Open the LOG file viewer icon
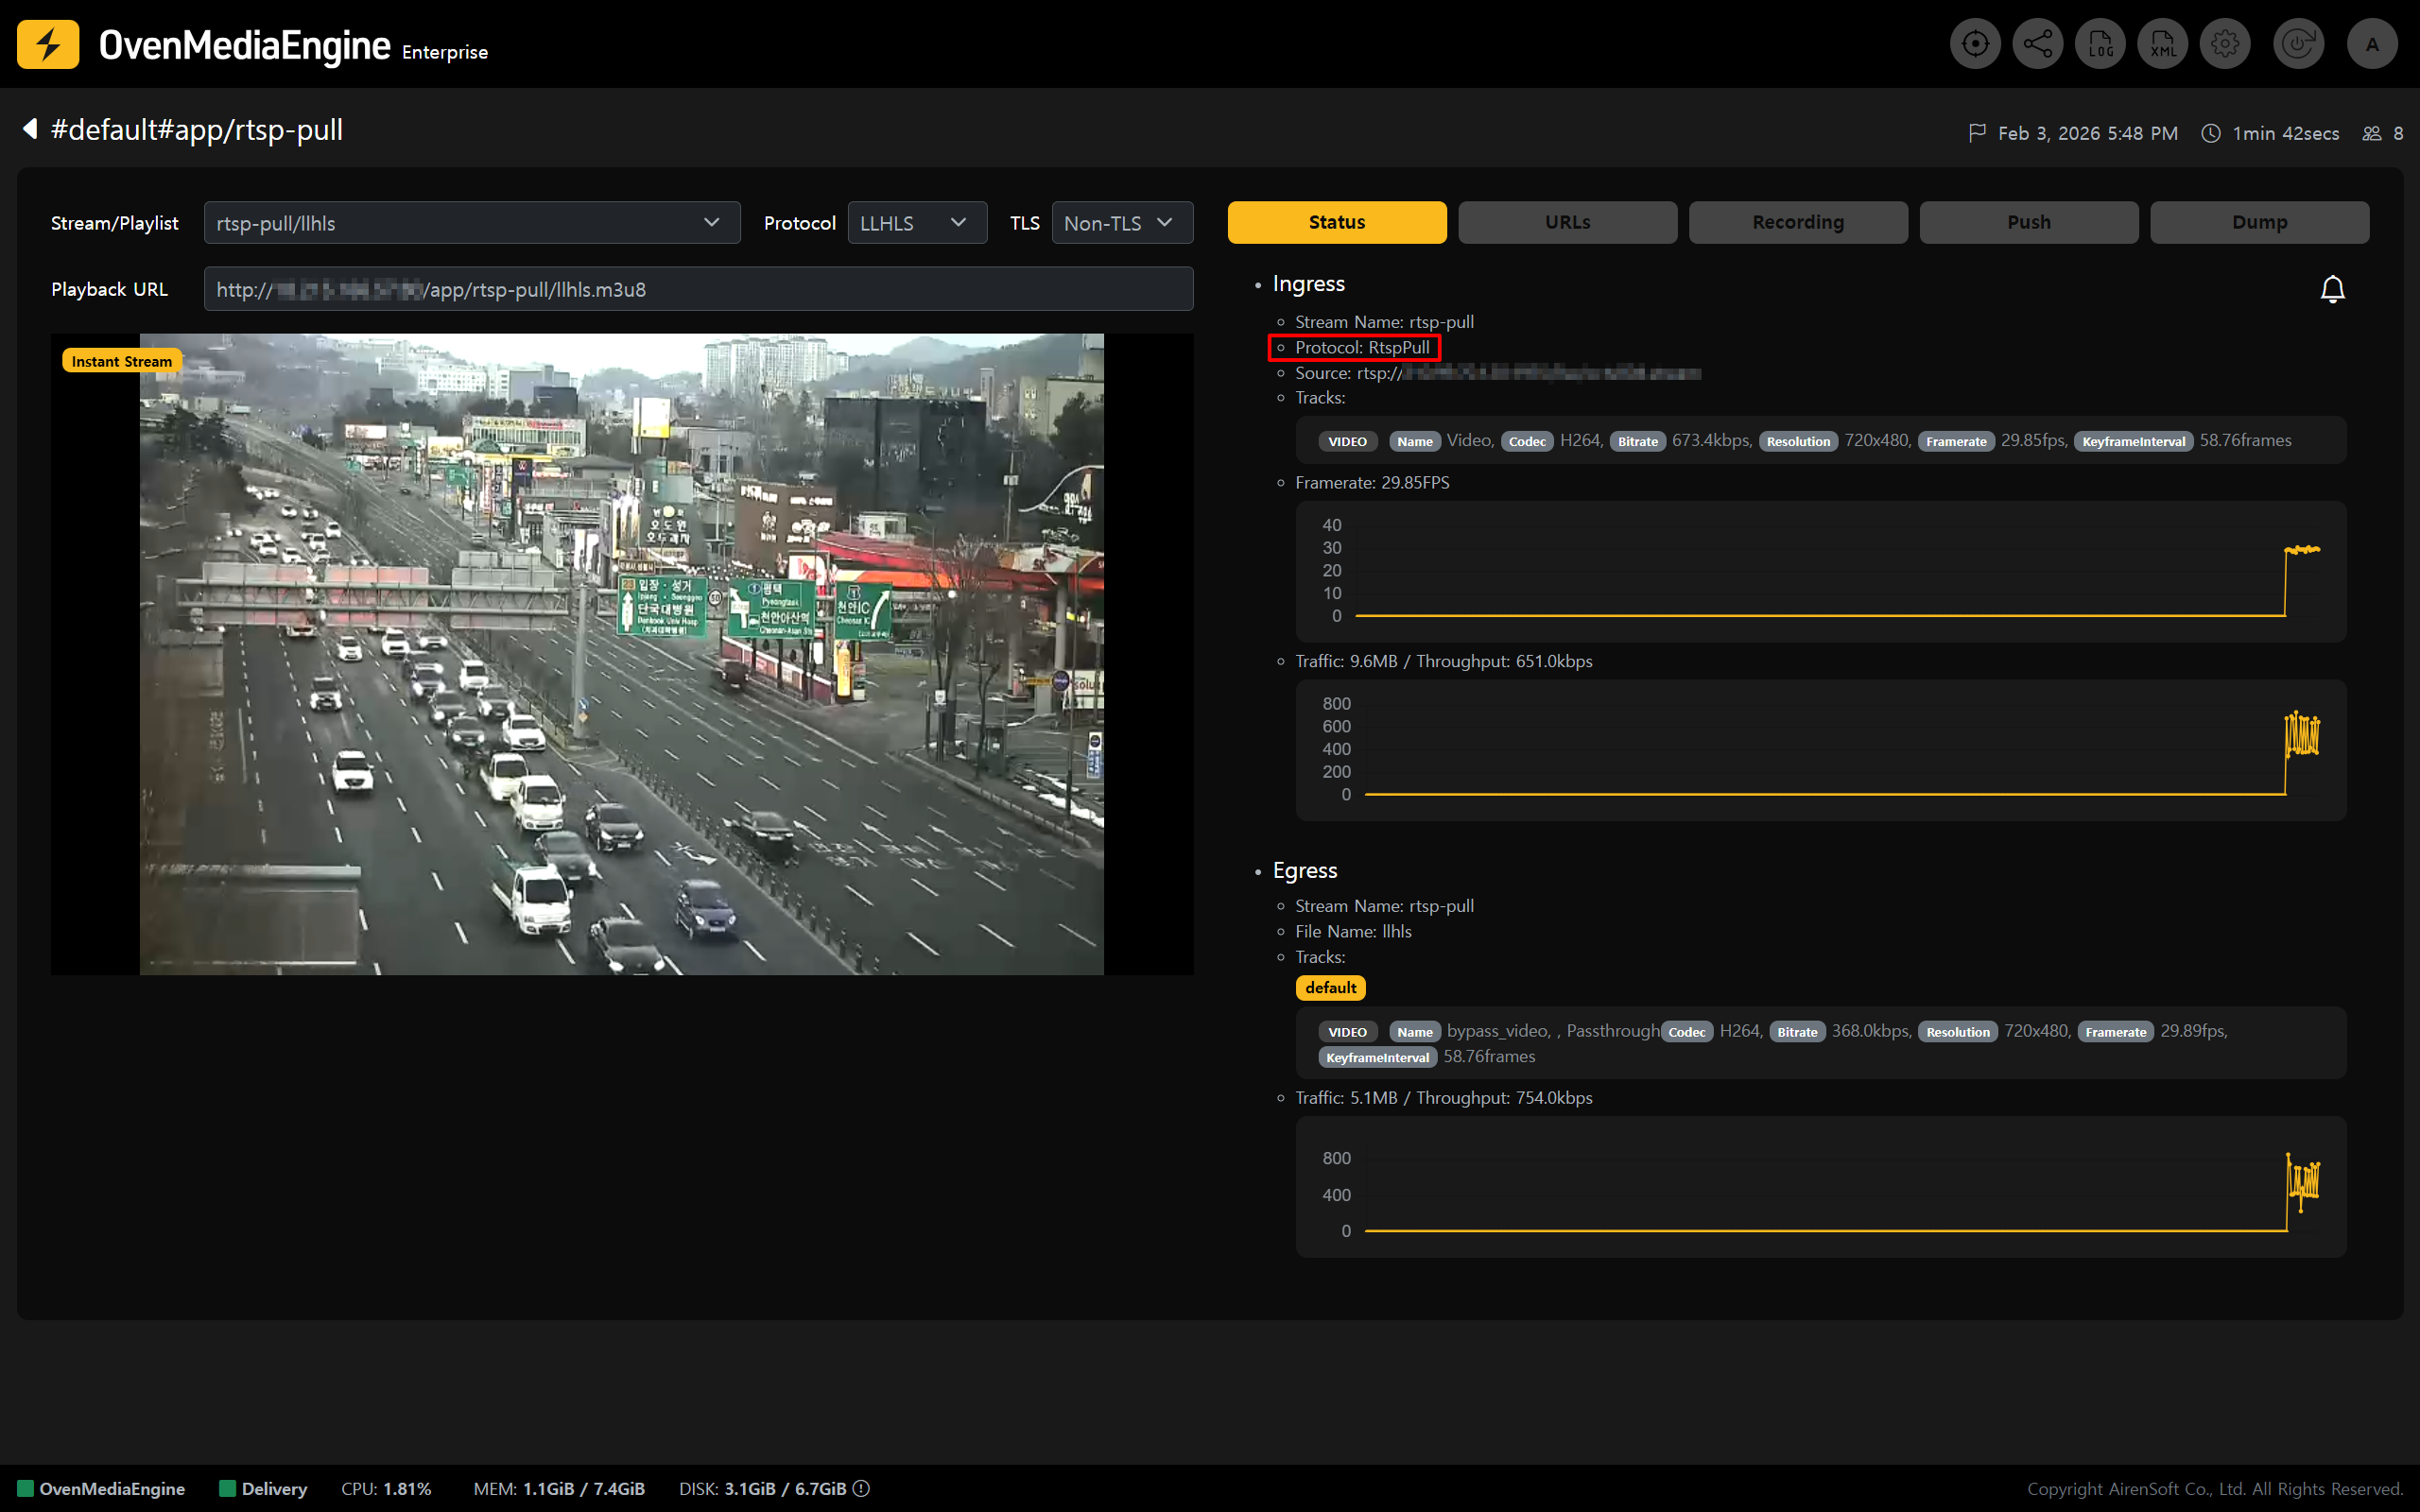This screenshot has height=1512, width=2420. coord(2100,44)
